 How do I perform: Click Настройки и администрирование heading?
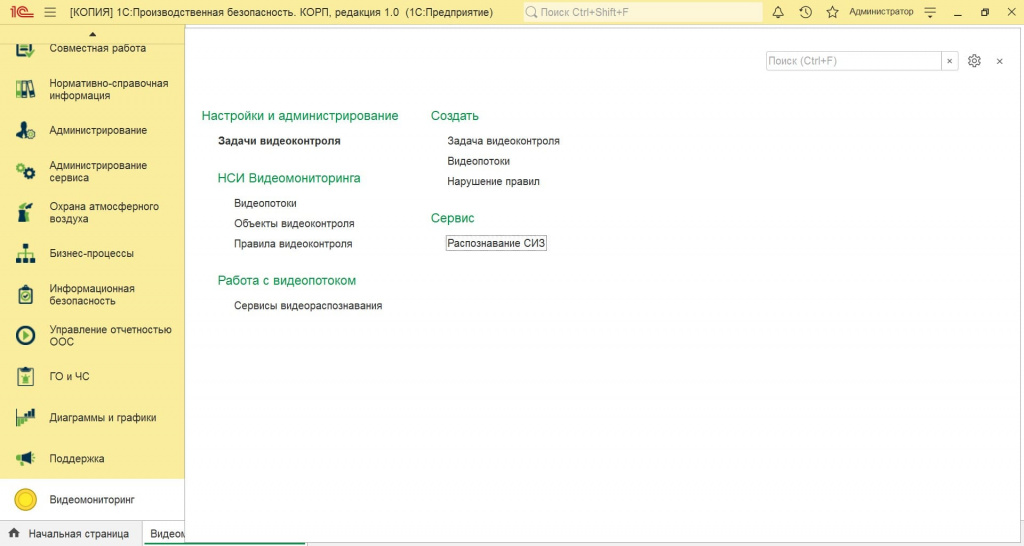300,116
